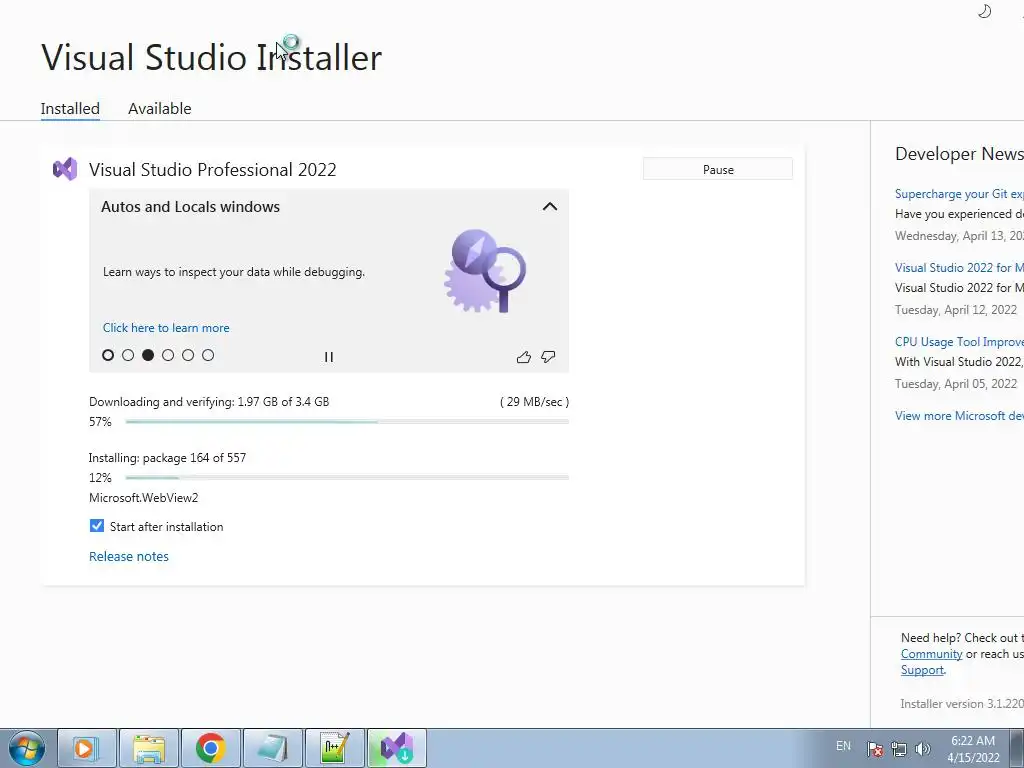Give thumbs up feedback on the tip
This screenshot has width=1024, height=768.
point(523,357)
